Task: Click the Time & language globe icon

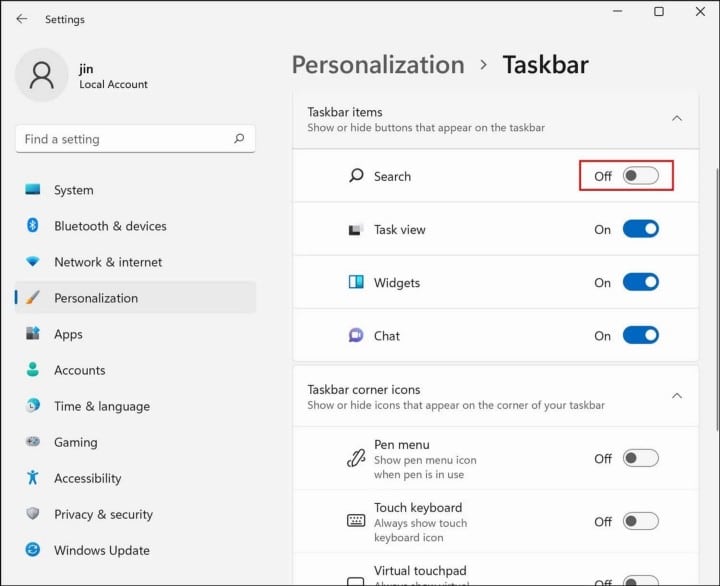Action: click(x=33, y=405)
